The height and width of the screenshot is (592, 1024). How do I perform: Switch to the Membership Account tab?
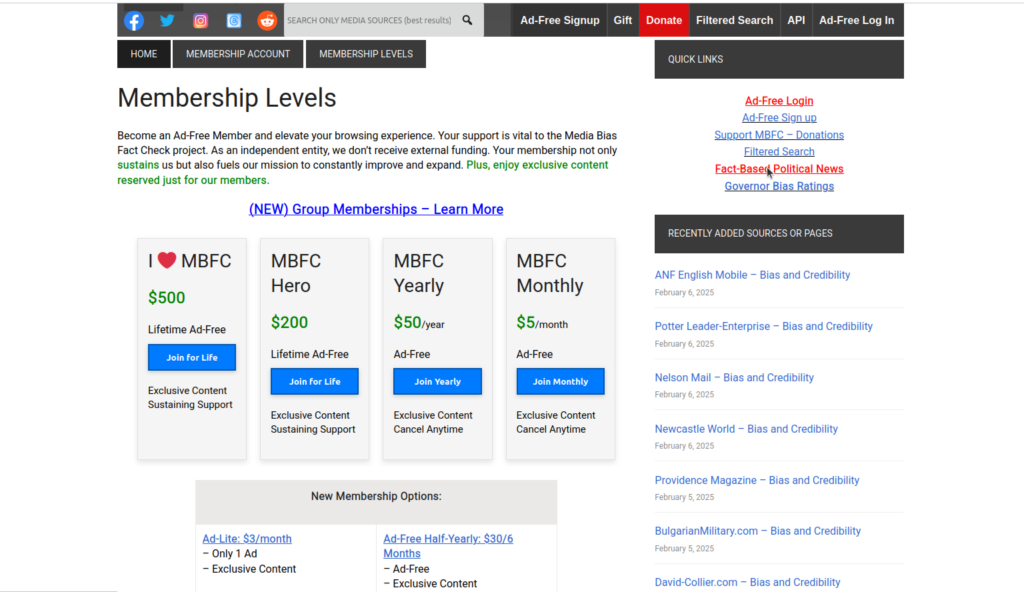coord(238,54)
